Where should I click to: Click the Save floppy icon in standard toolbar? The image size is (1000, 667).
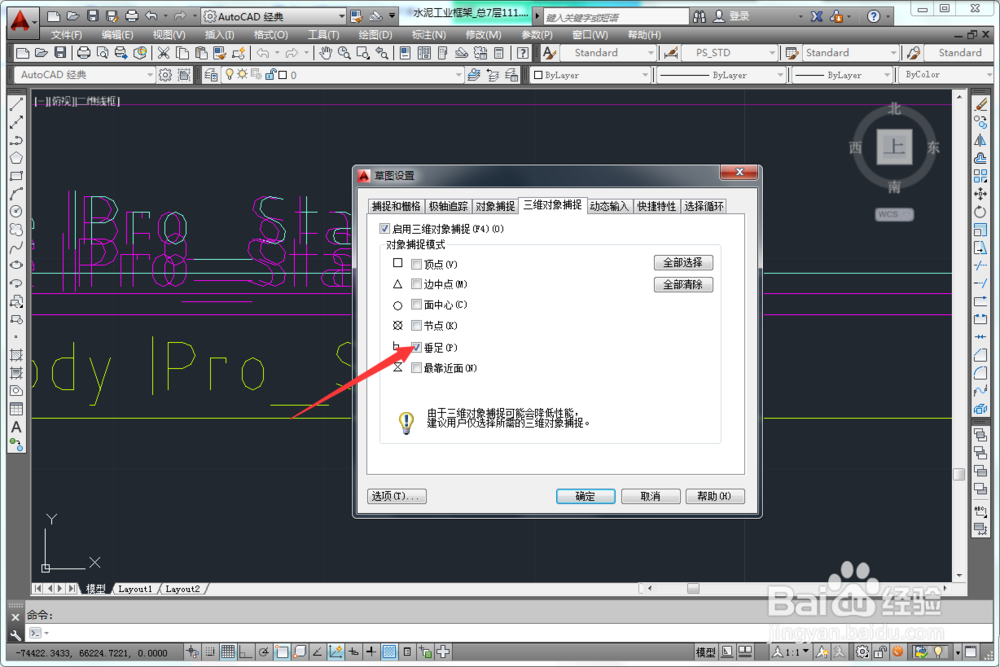[x=60, y=53]
